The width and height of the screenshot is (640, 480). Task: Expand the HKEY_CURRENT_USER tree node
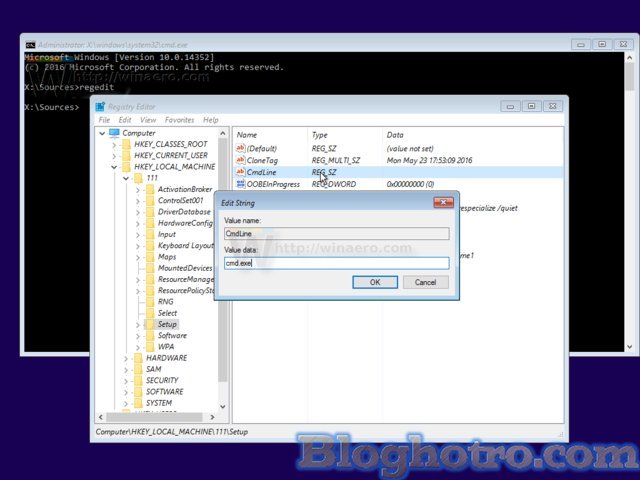pyautogui.click(x=113, y=155)
